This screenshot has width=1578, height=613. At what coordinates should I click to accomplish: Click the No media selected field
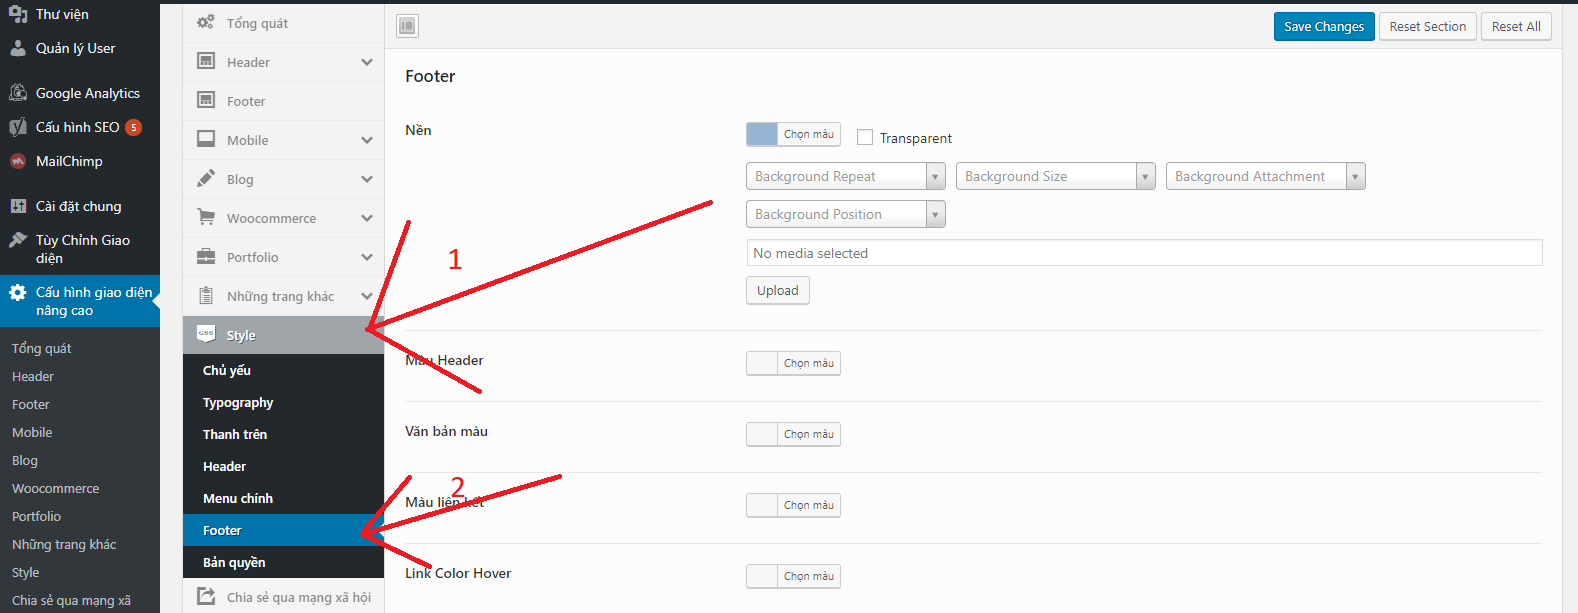click(1144, 253)
